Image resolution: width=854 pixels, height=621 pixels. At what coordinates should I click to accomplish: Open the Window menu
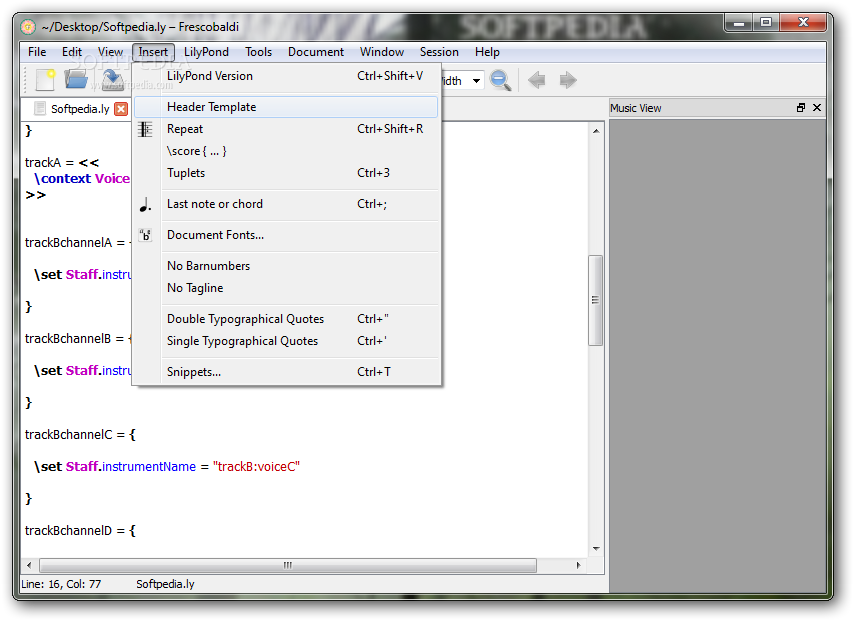click(382, 52)
